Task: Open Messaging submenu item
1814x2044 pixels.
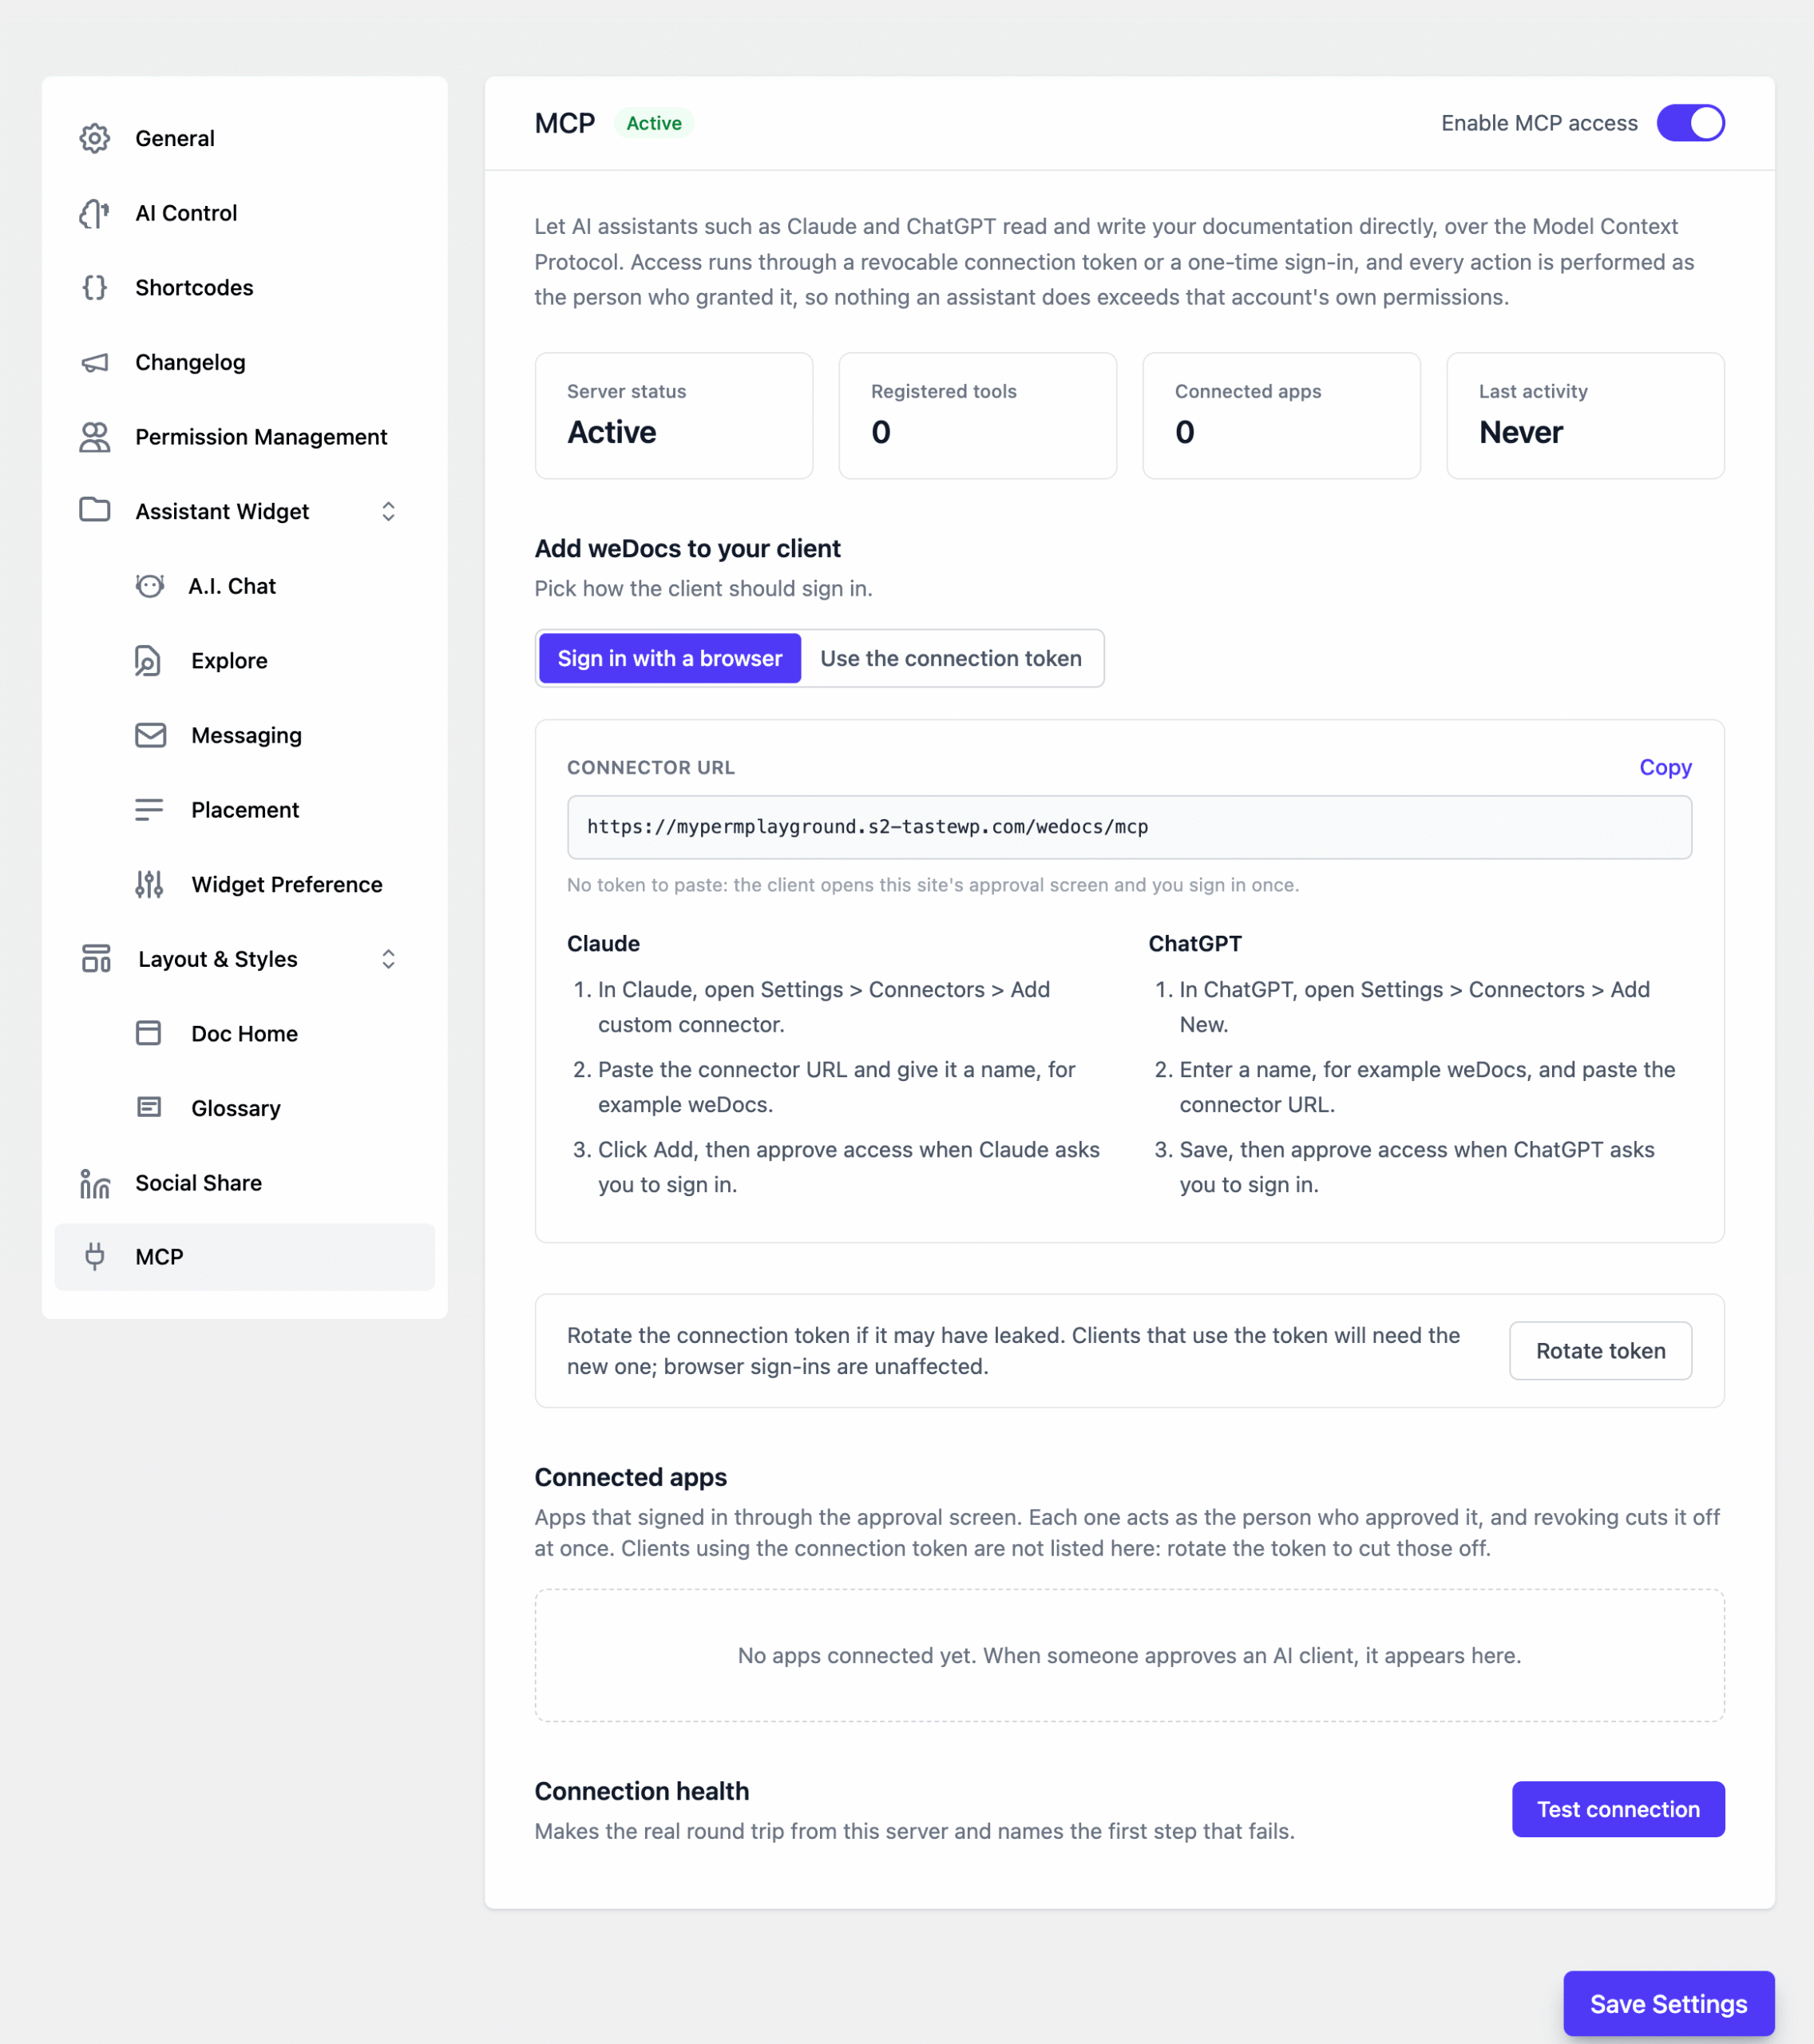Action: [x=245, y=735]
